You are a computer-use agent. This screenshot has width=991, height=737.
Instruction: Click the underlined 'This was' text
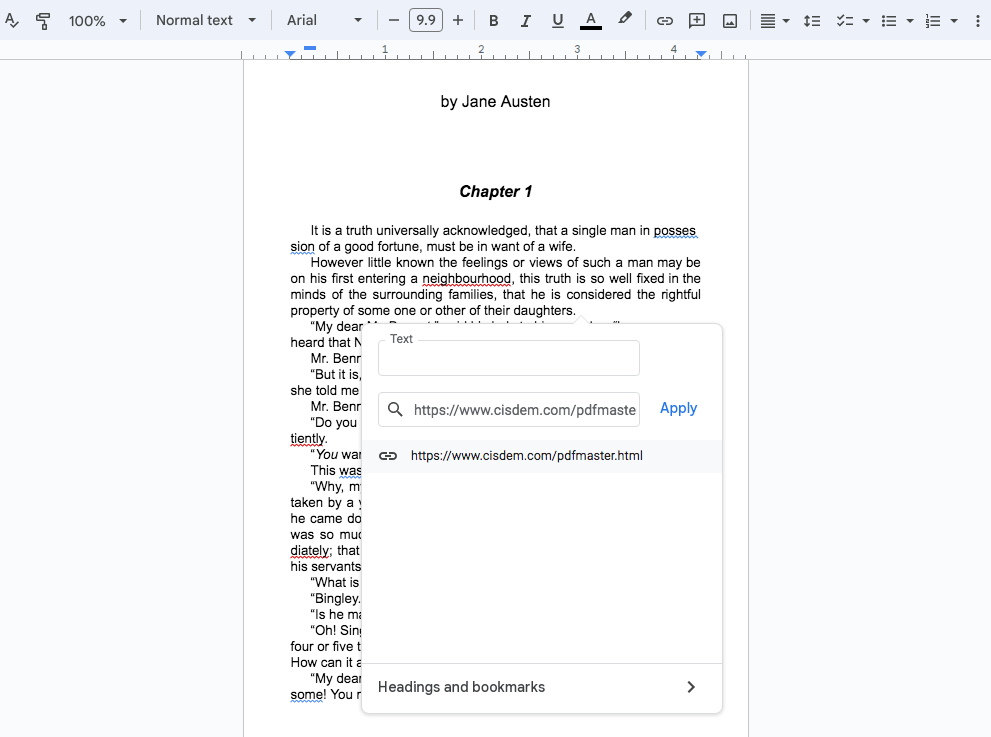pyautogui.click(x=336, y=471)
